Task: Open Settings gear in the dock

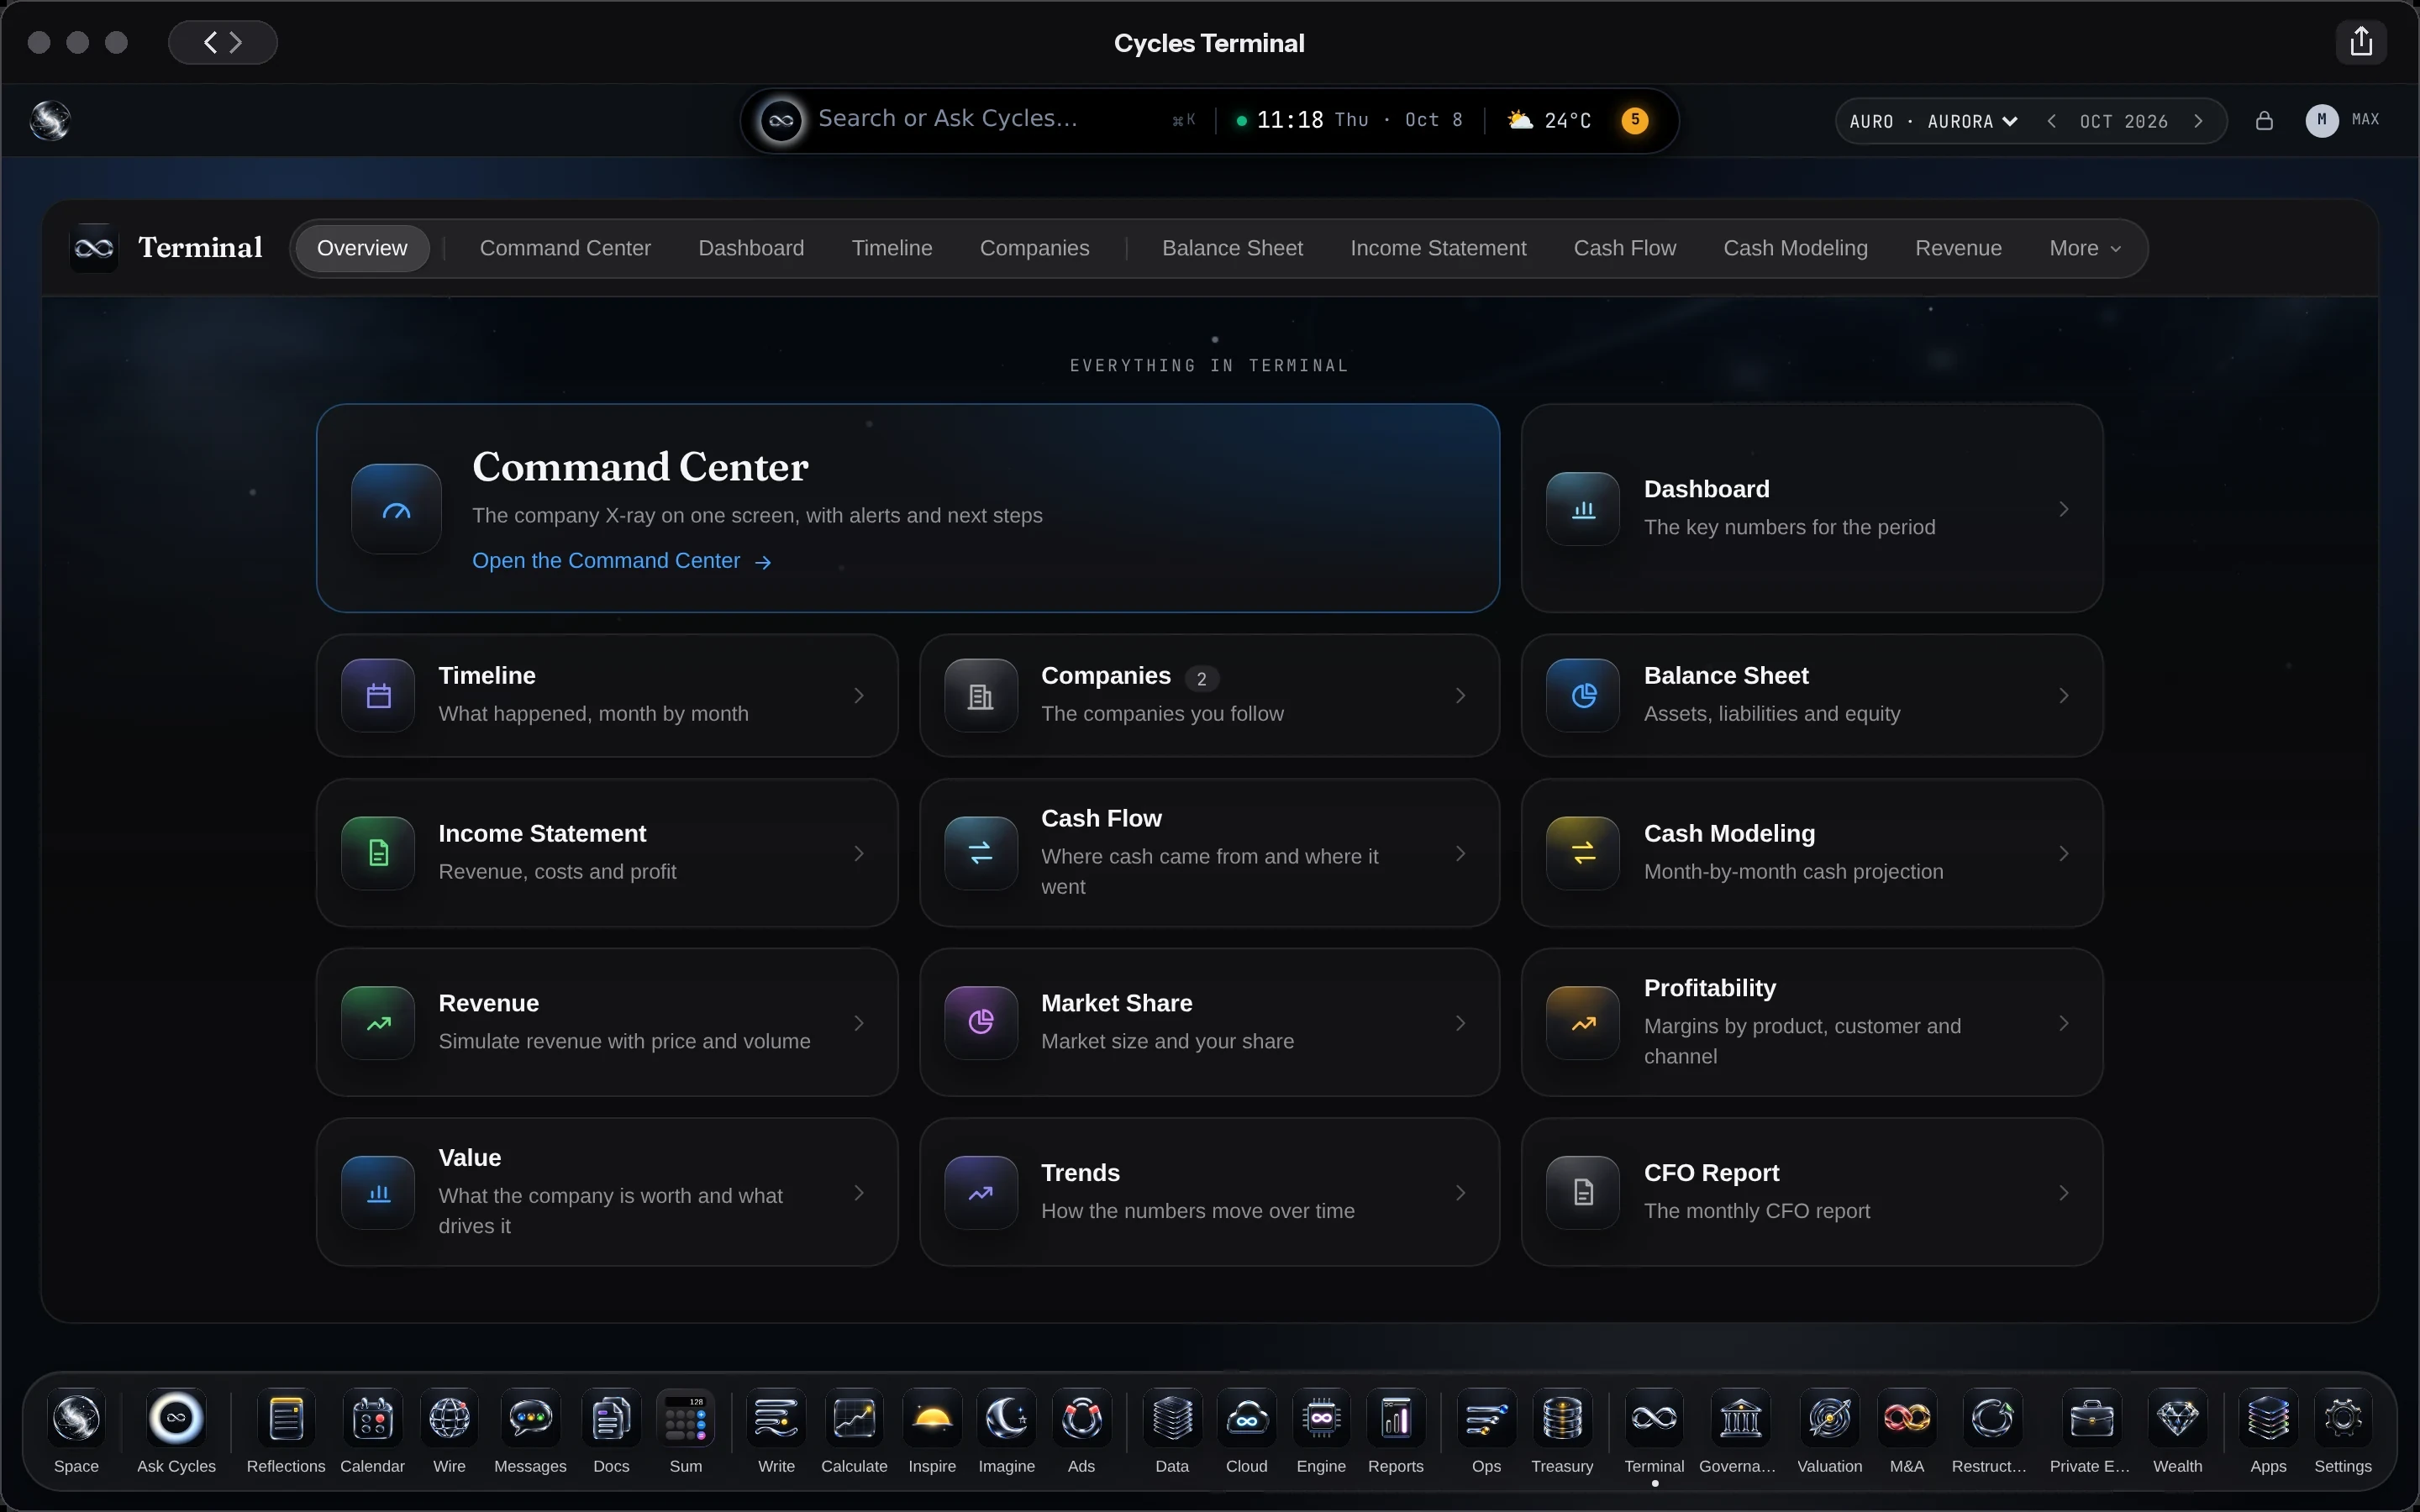Action: tap(2343, 1418)
